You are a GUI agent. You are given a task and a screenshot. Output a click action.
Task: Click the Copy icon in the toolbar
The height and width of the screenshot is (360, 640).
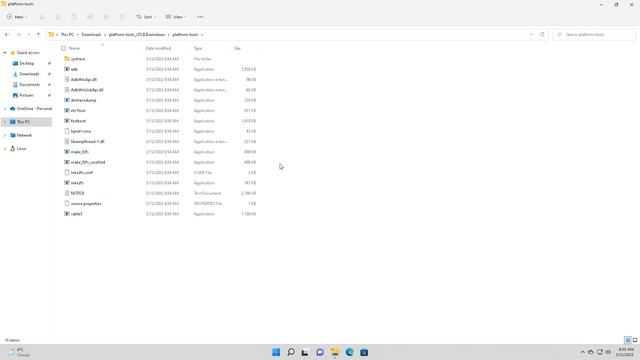point(58,17)
